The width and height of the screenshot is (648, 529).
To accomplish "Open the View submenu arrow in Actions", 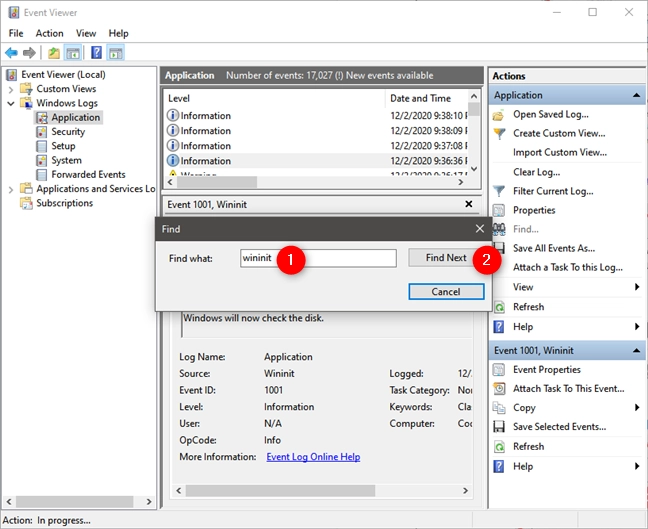I will click(637, 287).
